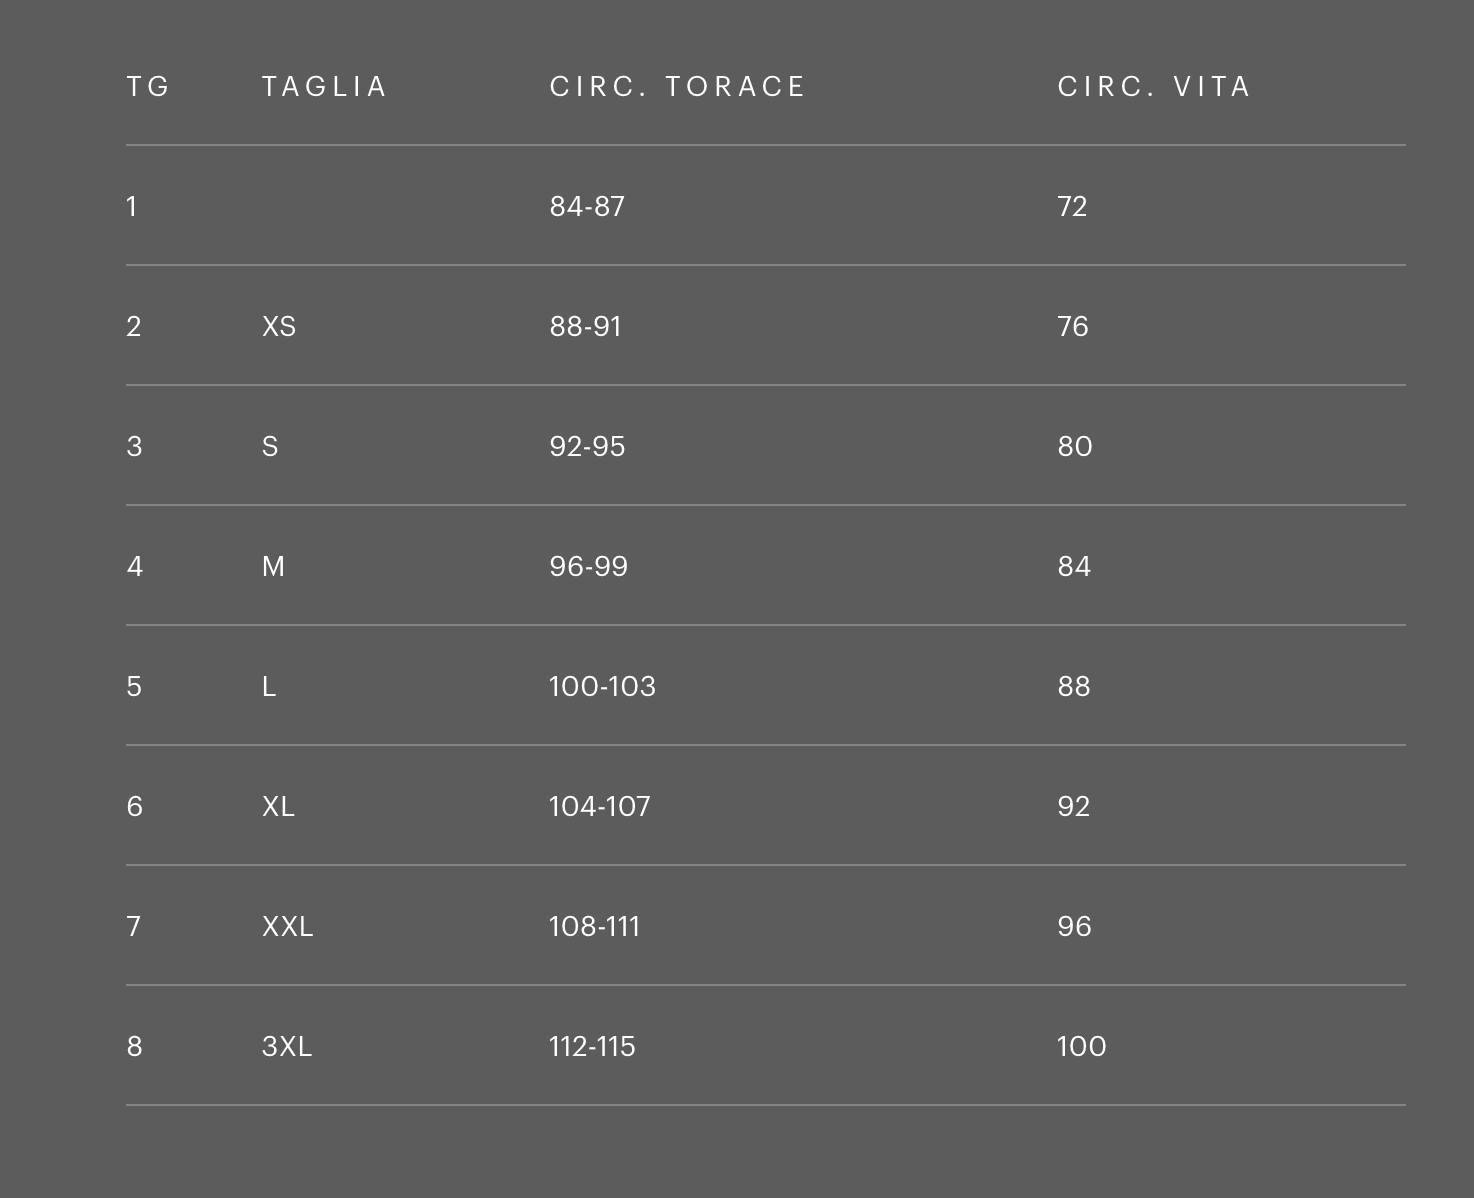Click the TAGLIA column header
Viewport: 1474px width, 1198px height.
tap(324, 87)
